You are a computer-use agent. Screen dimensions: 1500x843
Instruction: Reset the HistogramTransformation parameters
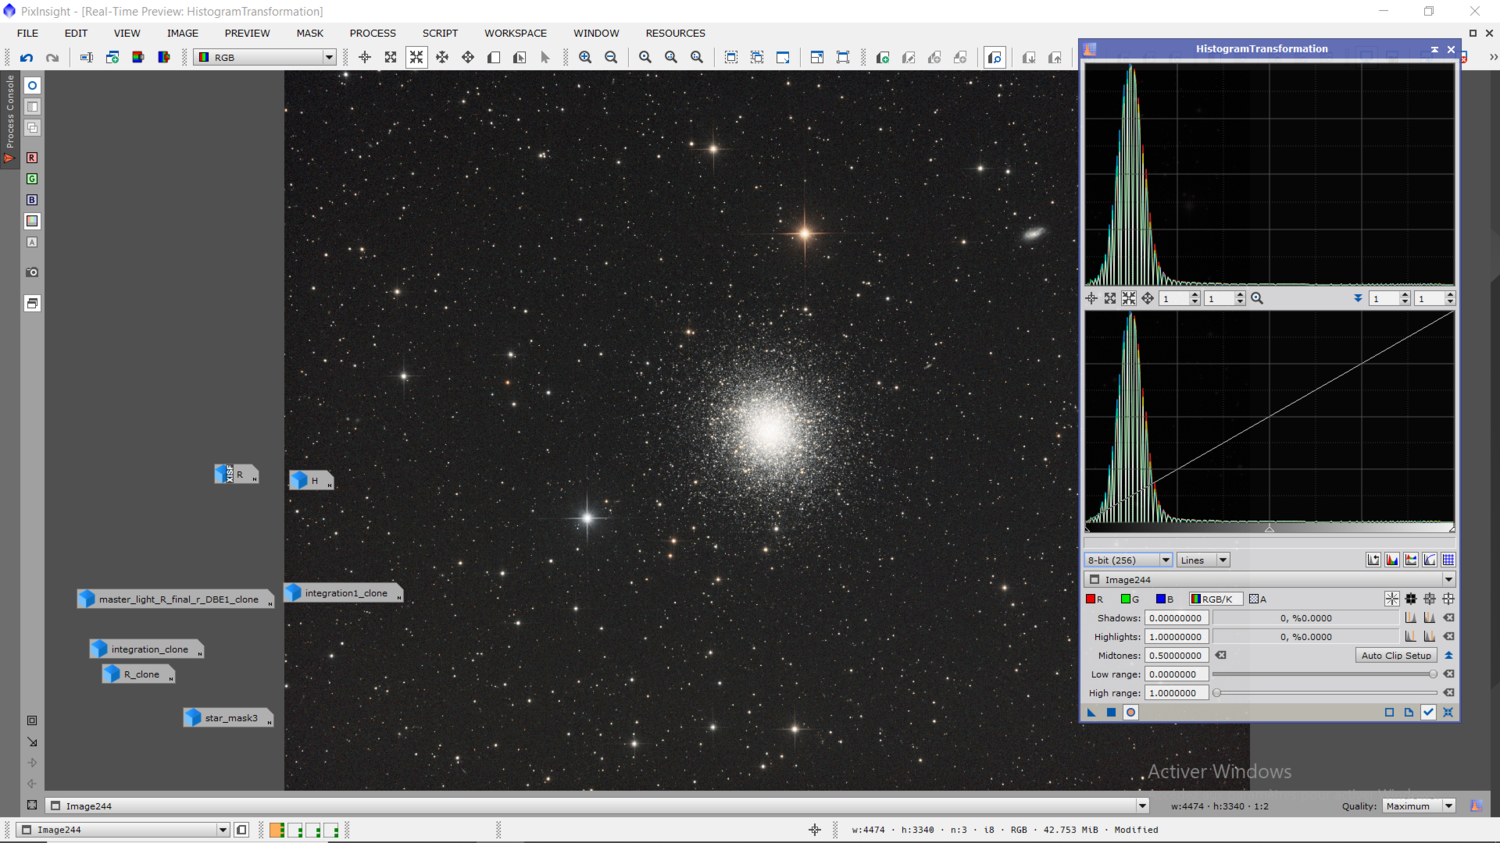pos(1448,713)
